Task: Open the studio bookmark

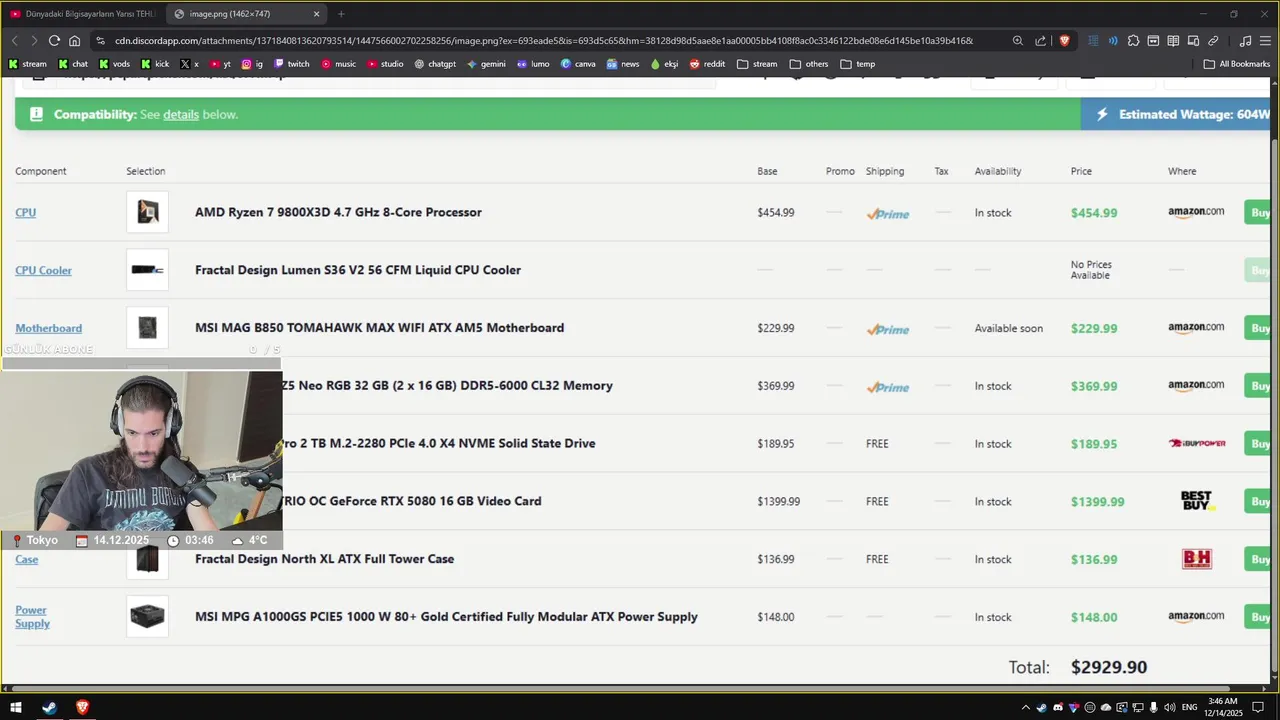Action: coord(385,64)
